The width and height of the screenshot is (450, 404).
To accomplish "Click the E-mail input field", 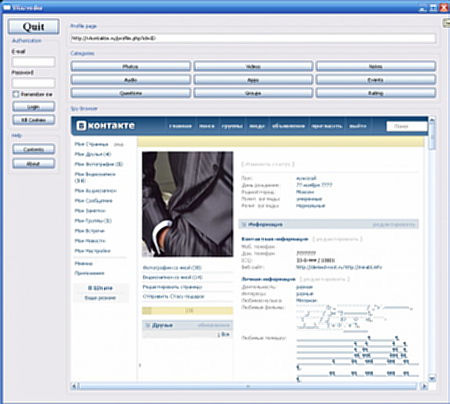I will tap(34, 62).
